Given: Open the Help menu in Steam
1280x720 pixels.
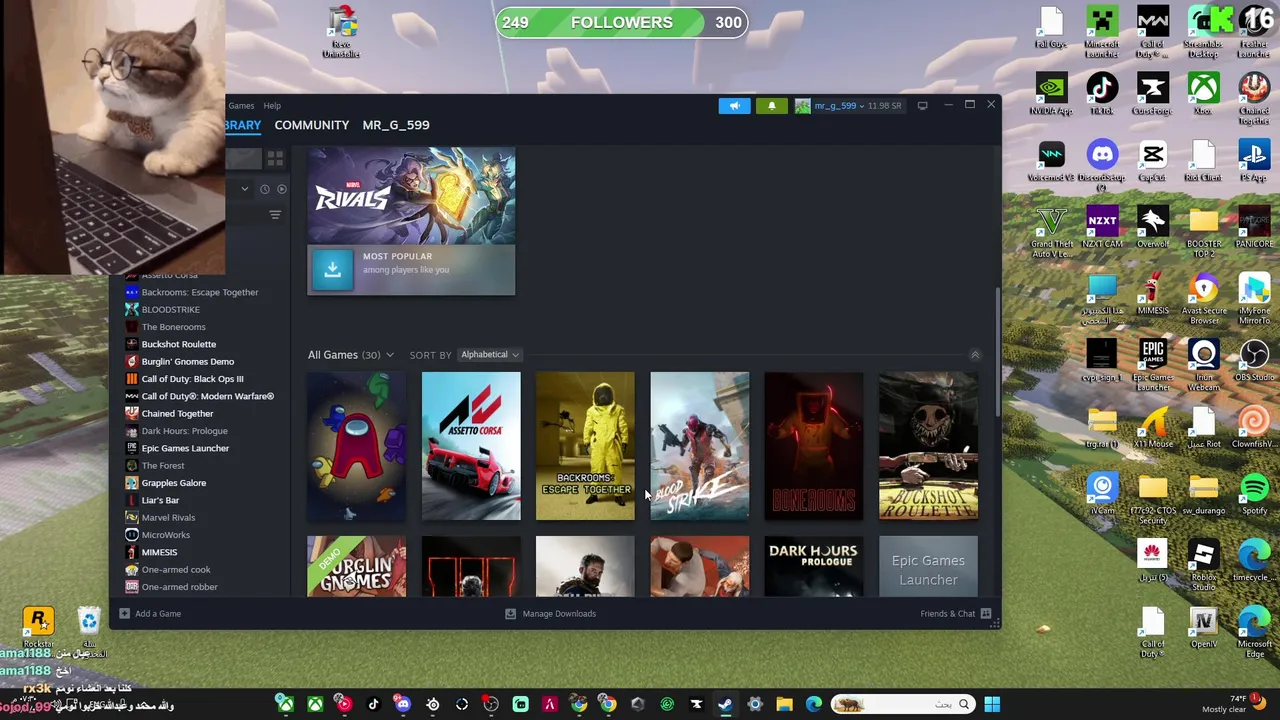Looking at the screenshot, I should tap(272, 105).
